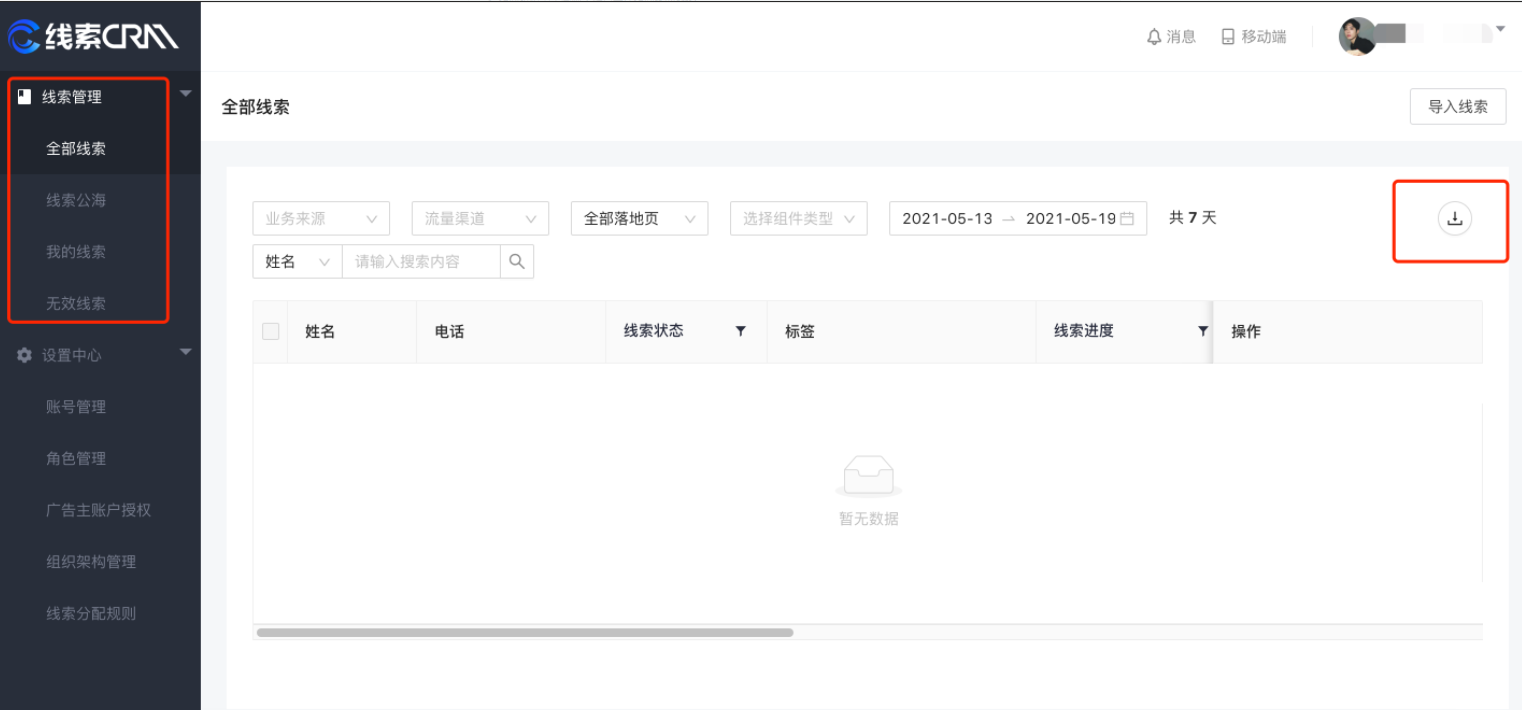
Task: Open the 流量渠道 dropdown
Action: tap(480, 218)
